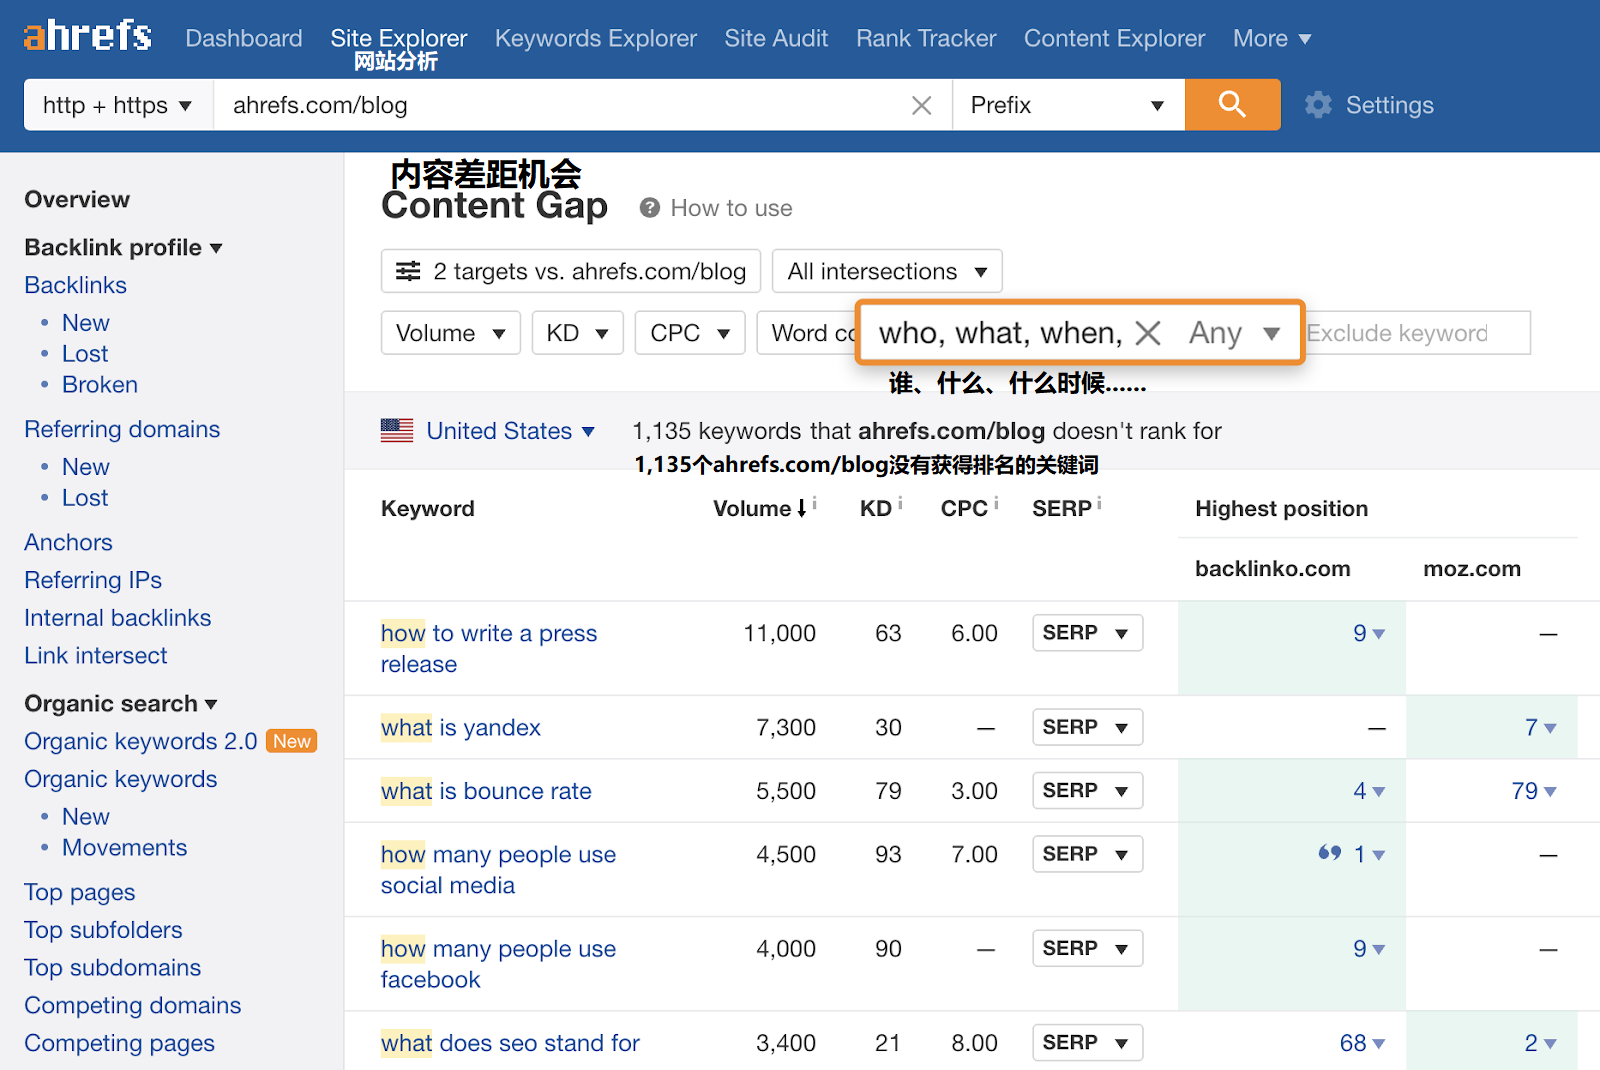Click the United States flag icon
The width and height of the screenshot is (1600, 1070).
point(397,431)
